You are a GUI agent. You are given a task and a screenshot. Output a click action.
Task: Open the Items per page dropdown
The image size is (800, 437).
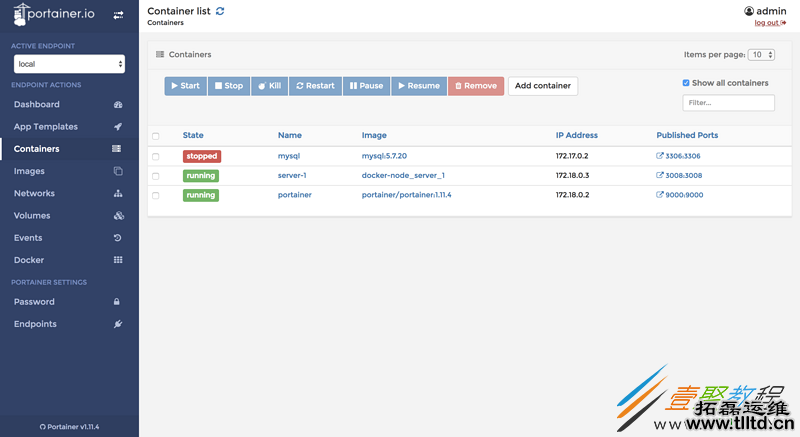coord(762,55)
